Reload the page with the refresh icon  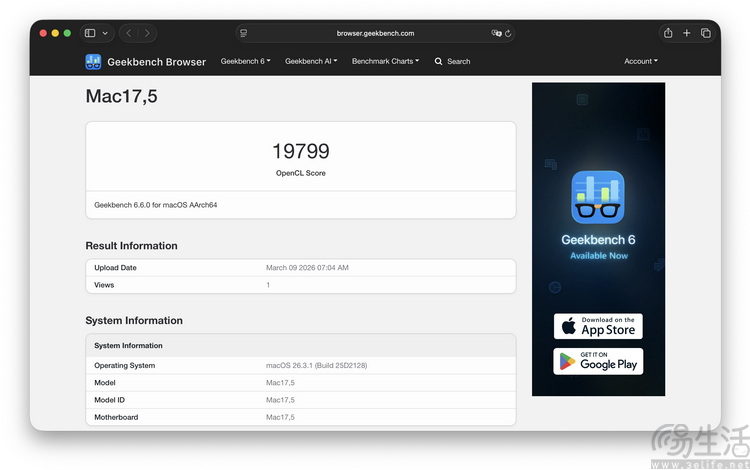click(508, 33)
